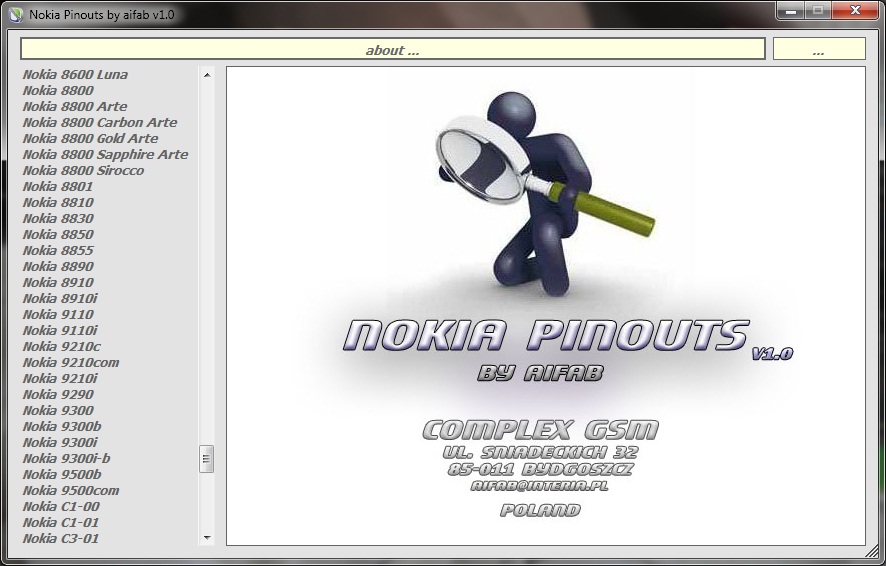Screen dimensions: 886x566
Task: Pick Nokia 8830 from the list
Action: [x=58, y=219]
